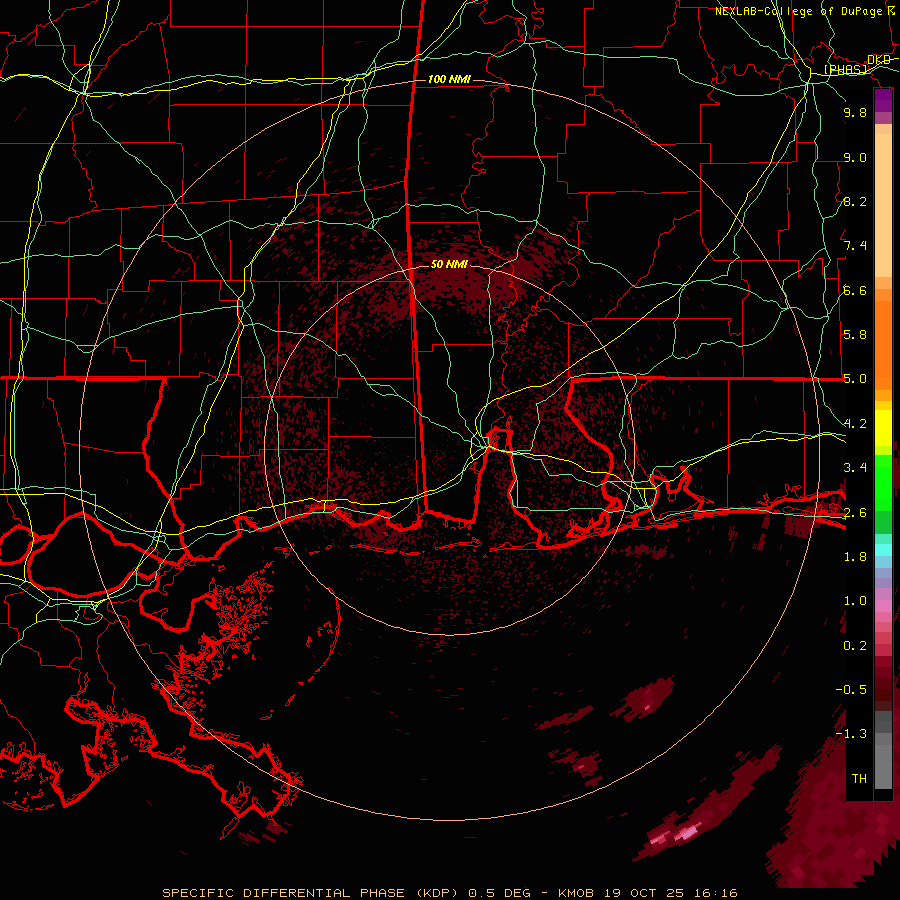This screenshot has width=900, height=900.
Task: Click the 4.2 scale value
Action: pyautogui.click(x=855, y=424)
